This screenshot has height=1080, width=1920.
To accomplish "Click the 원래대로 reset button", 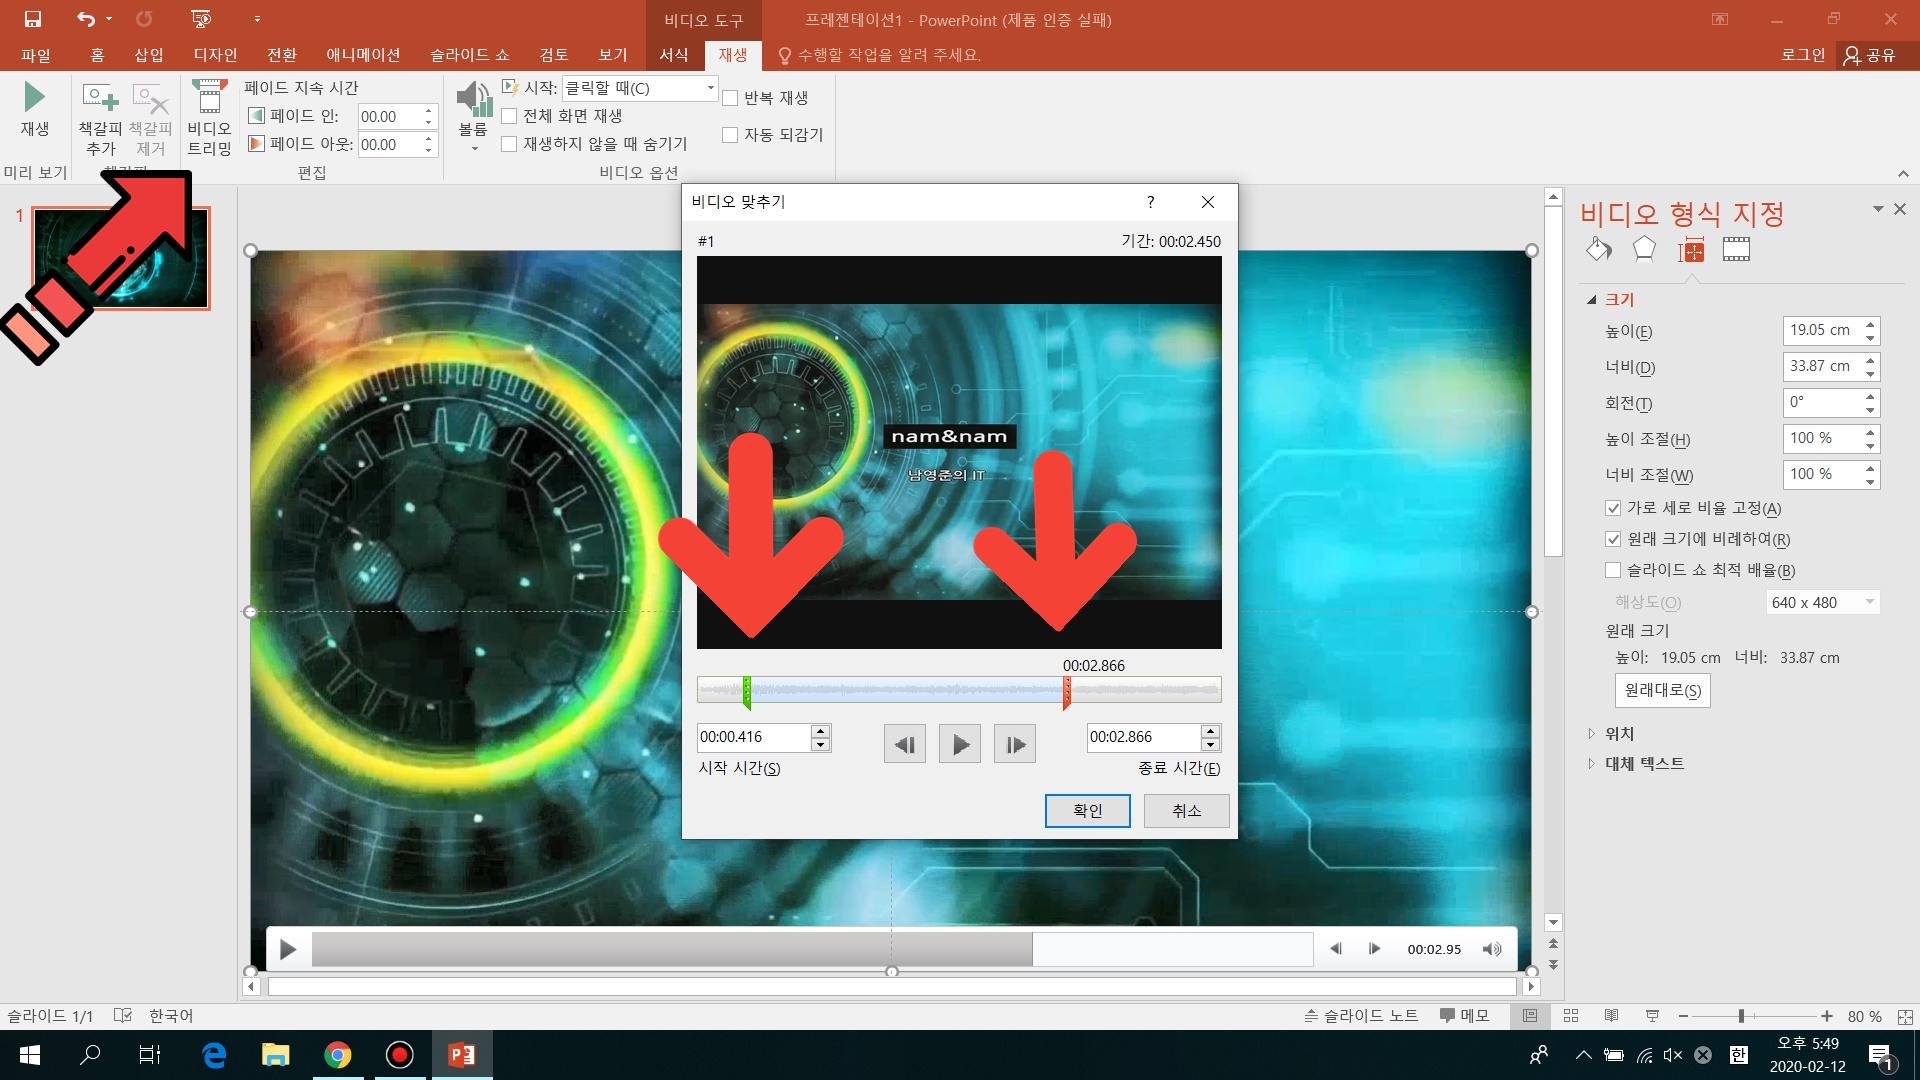I will tap(1662, 690).
